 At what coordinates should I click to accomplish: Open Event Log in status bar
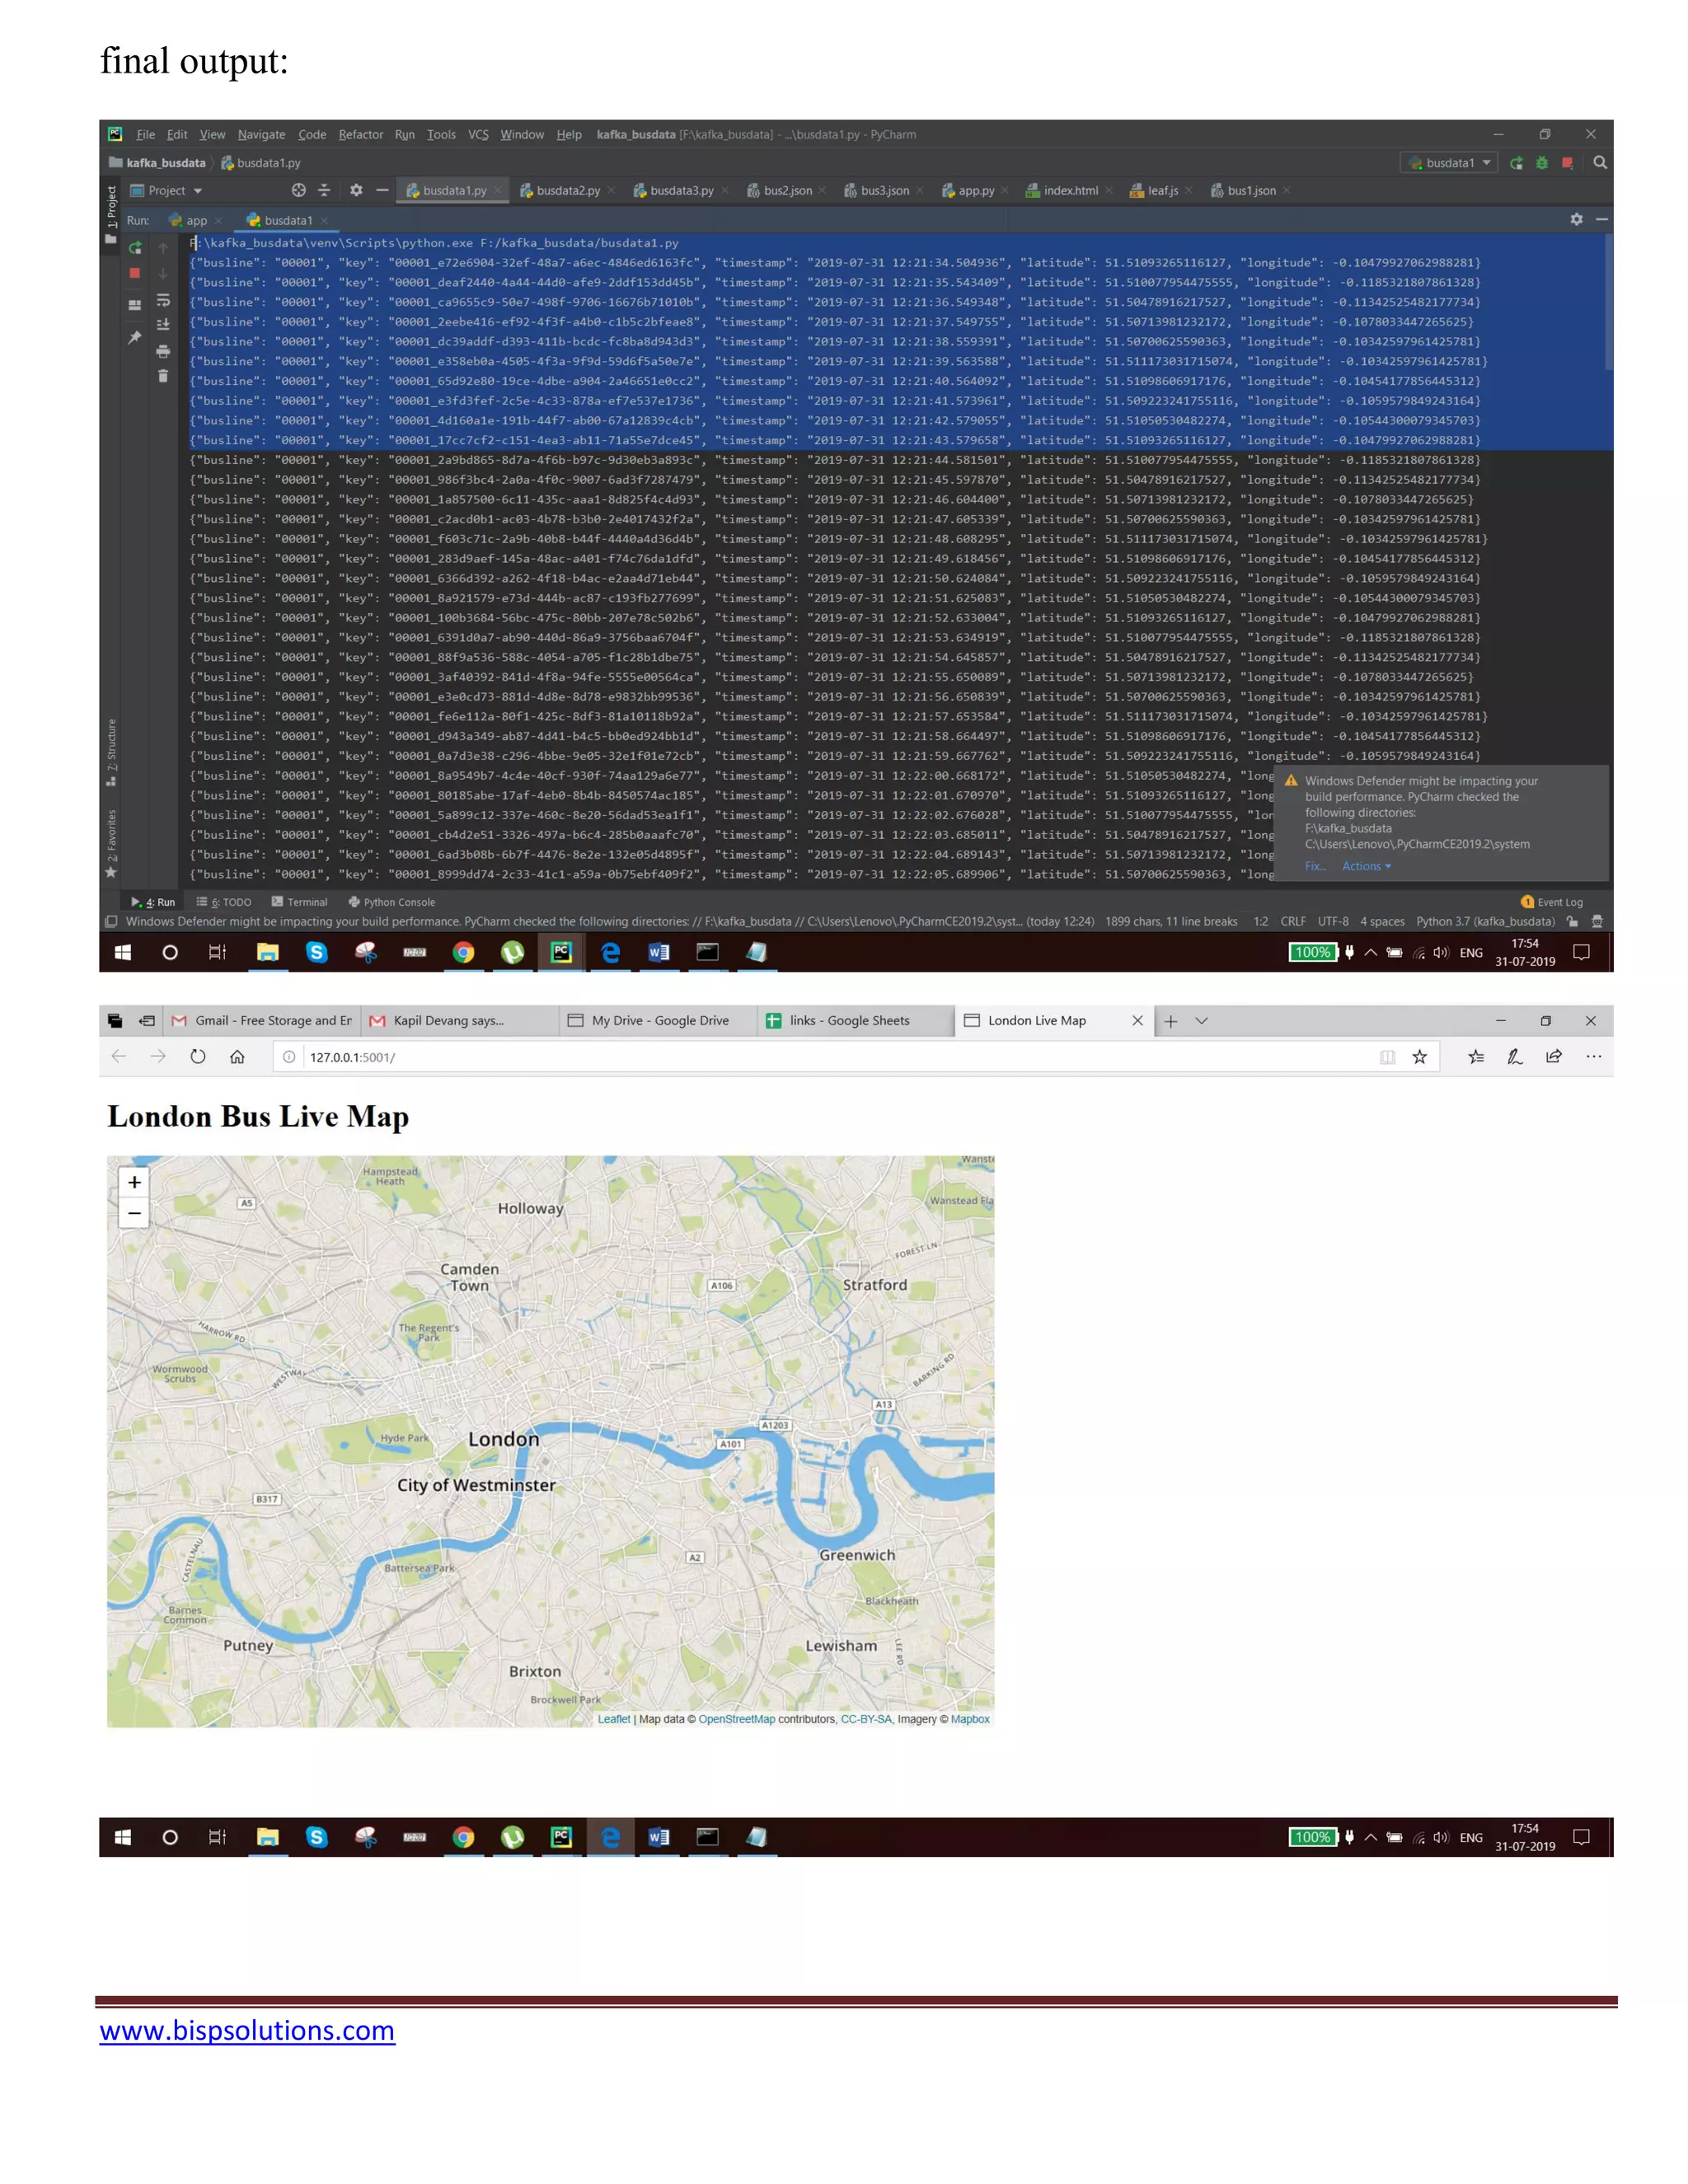[x=1551, y=902]
